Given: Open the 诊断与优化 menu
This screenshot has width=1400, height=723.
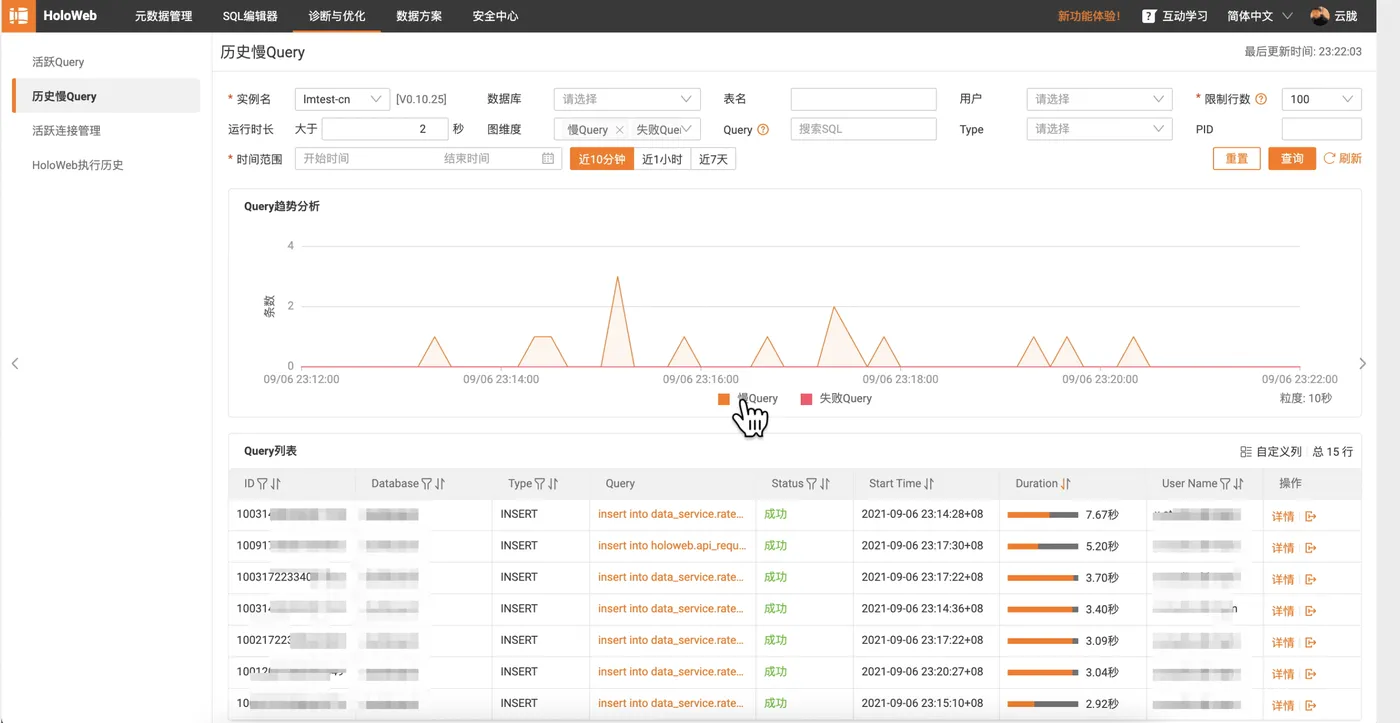Looking at the screenshot, I should [337, 16].
